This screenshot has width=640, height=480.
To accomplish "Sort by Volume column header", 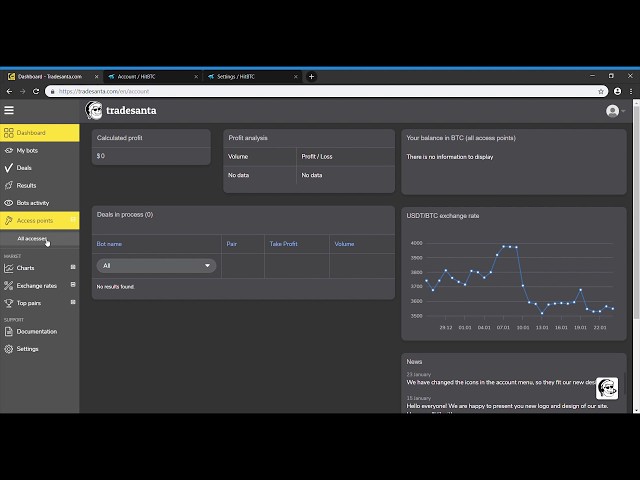I will pos(344,244).
